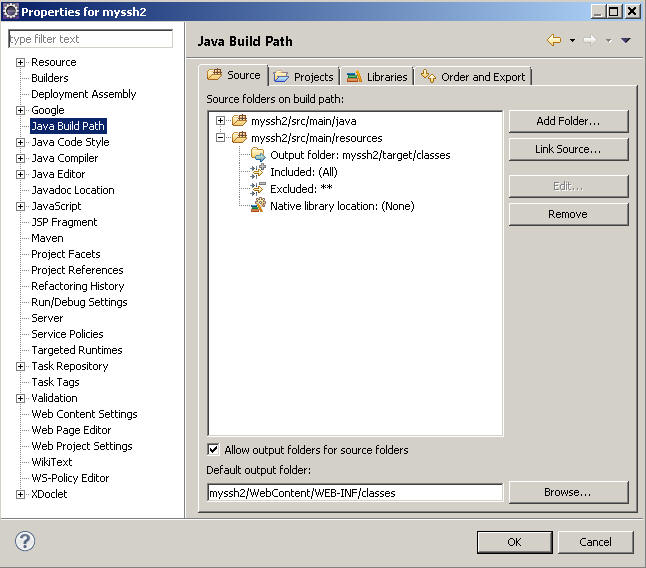Click the Properties window gear icon in title bar

point(11,11)
